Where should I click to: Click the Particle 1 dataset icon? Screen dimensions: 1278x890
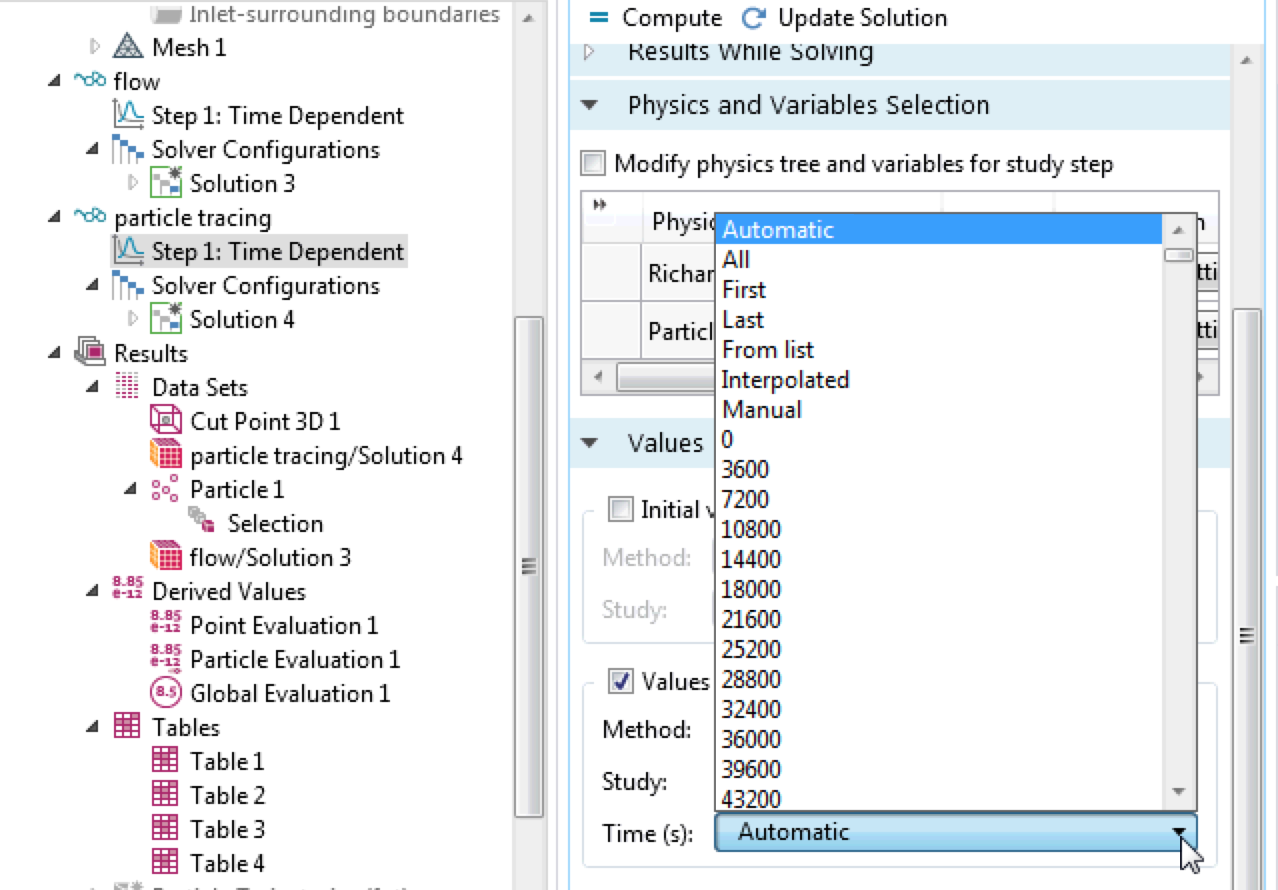tap(165, 489)
